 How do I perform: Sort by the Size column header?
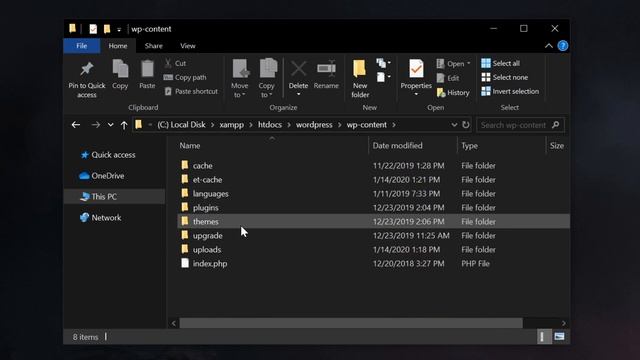coord(556,146)
